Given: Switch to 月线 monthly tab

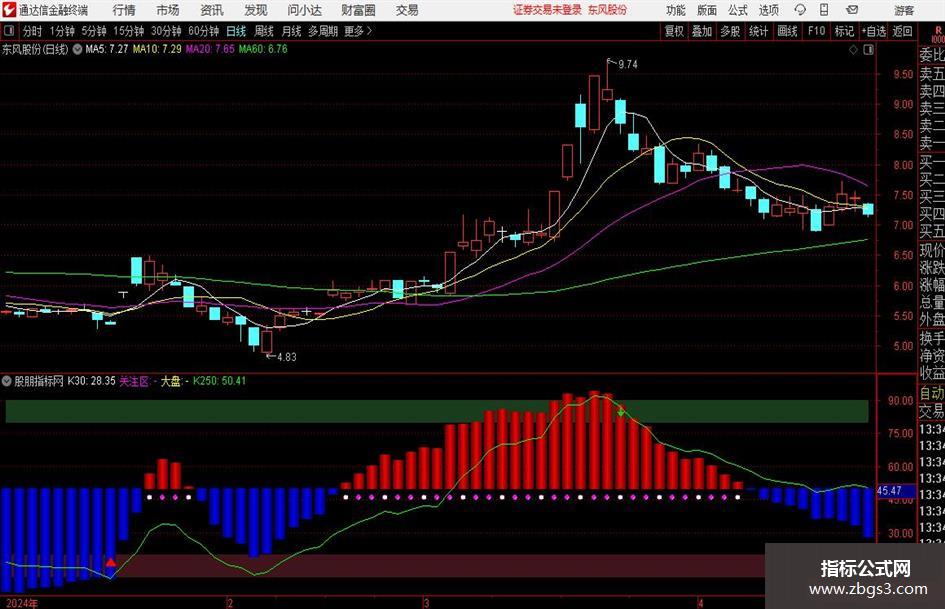Looking at the screenshot, I should pos(292,31).
